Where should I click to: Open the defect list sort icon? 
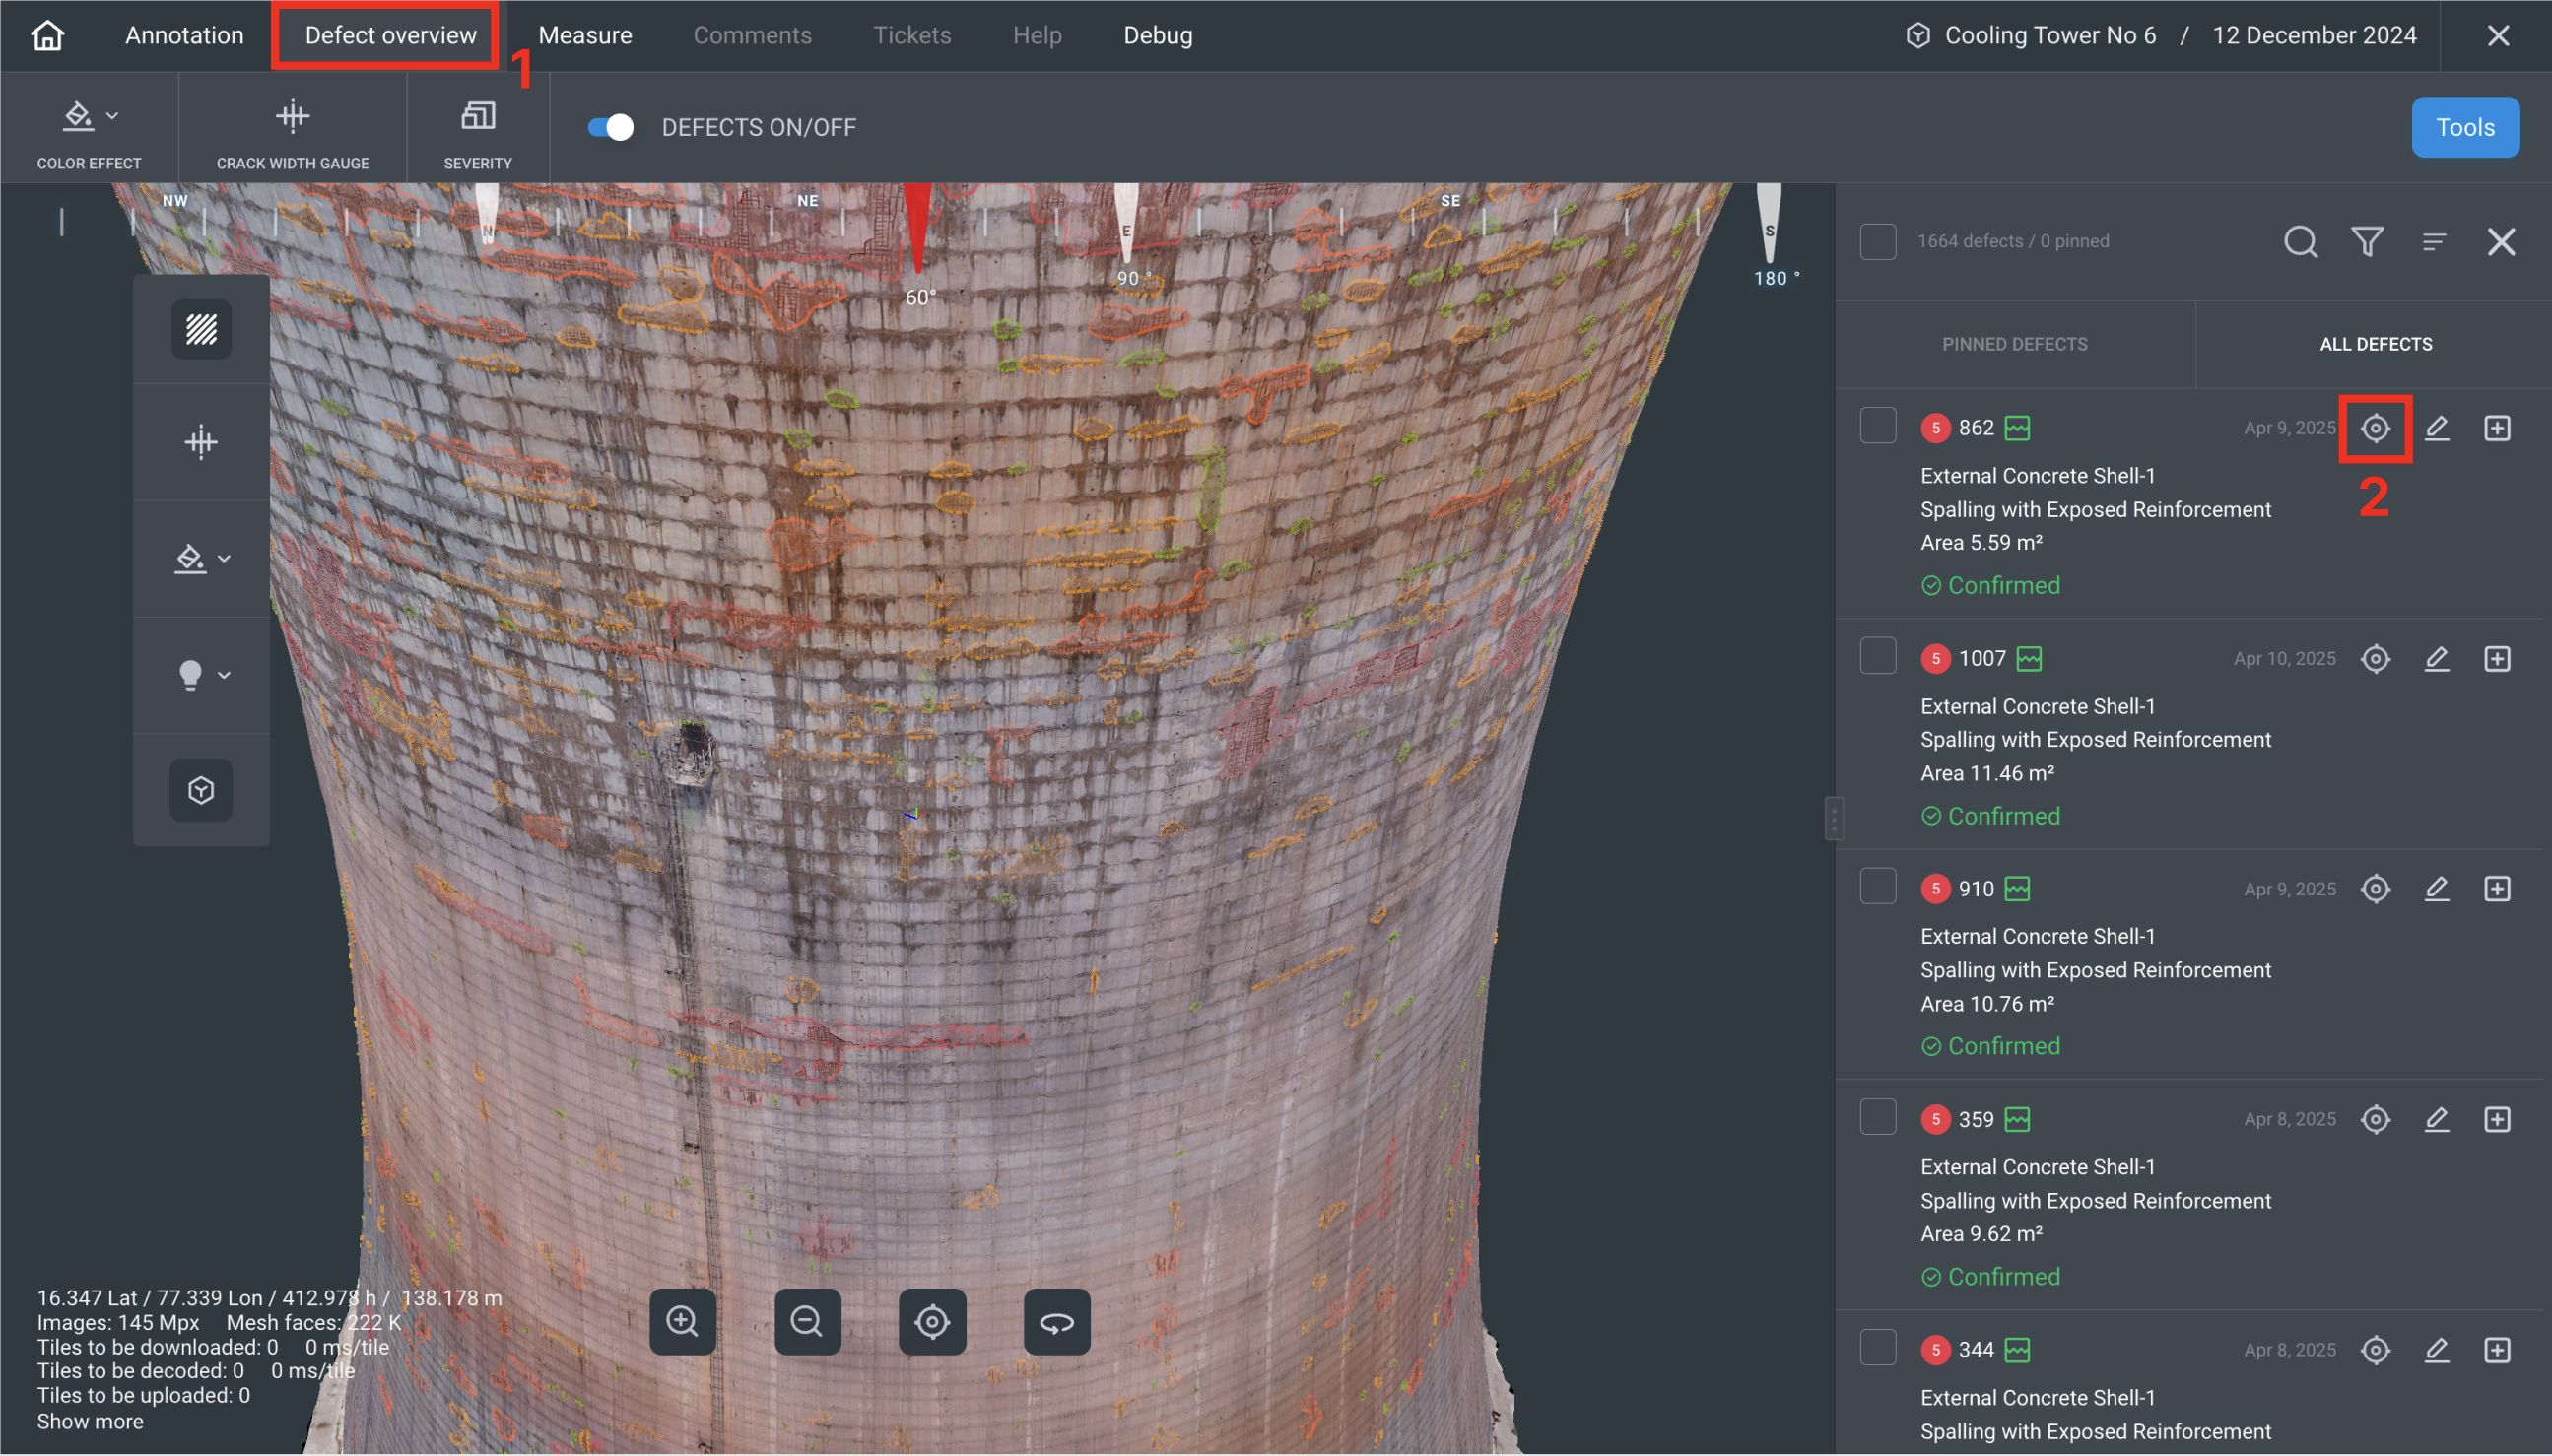click(x=2434, y=241)
